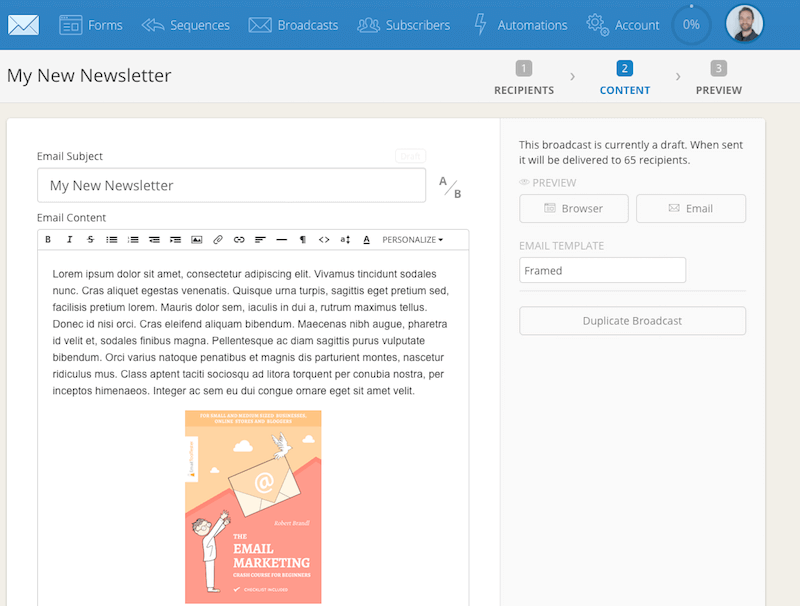800x606 pixels.
Task: Preview the email in Browser
Action: [x=574, y=208]
